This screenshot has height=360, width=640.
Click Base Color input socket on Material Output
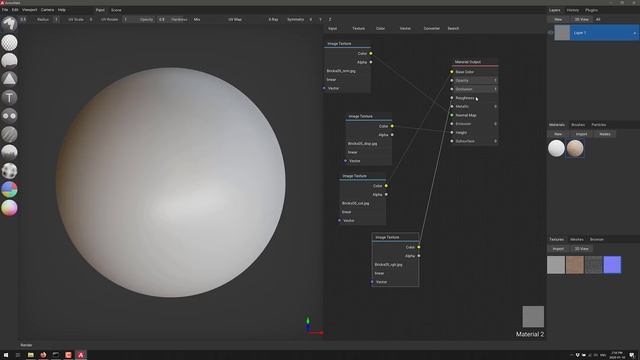tap(452, 72)
